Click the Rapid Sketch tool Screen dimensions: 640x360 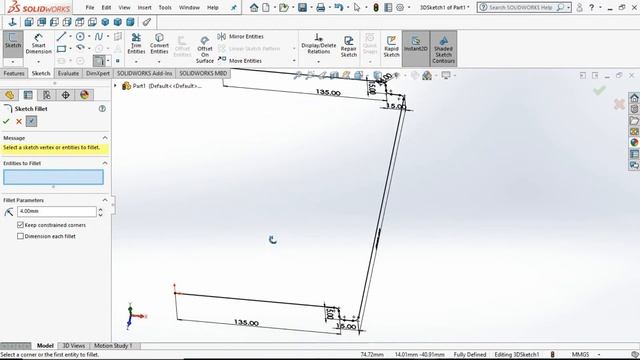click(391, 46)
